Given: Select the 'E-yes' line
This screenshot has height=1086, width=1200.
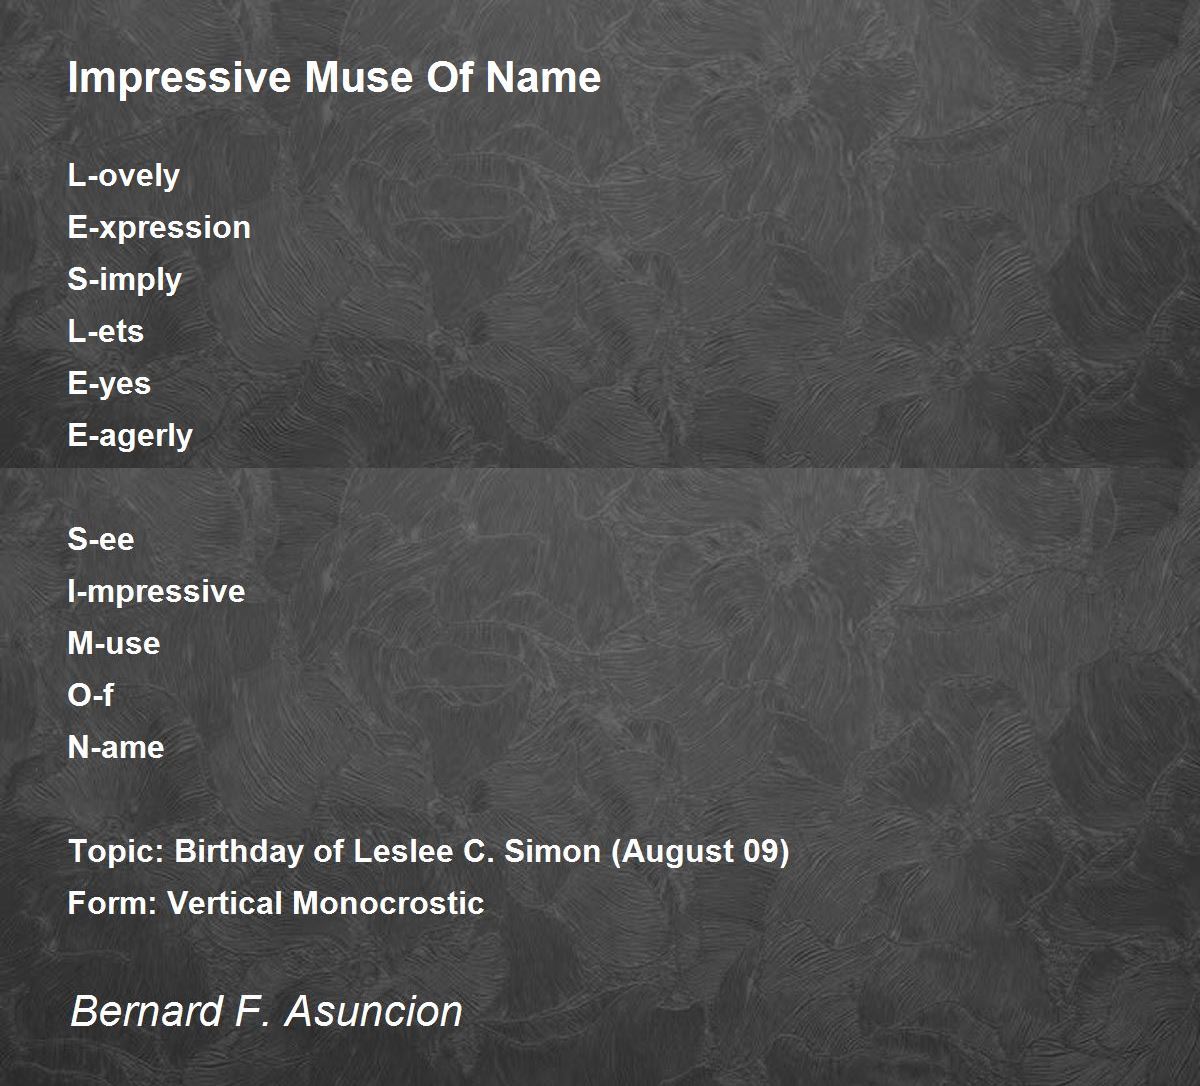Looking at the screenshot, I should [x=109, y=384].
